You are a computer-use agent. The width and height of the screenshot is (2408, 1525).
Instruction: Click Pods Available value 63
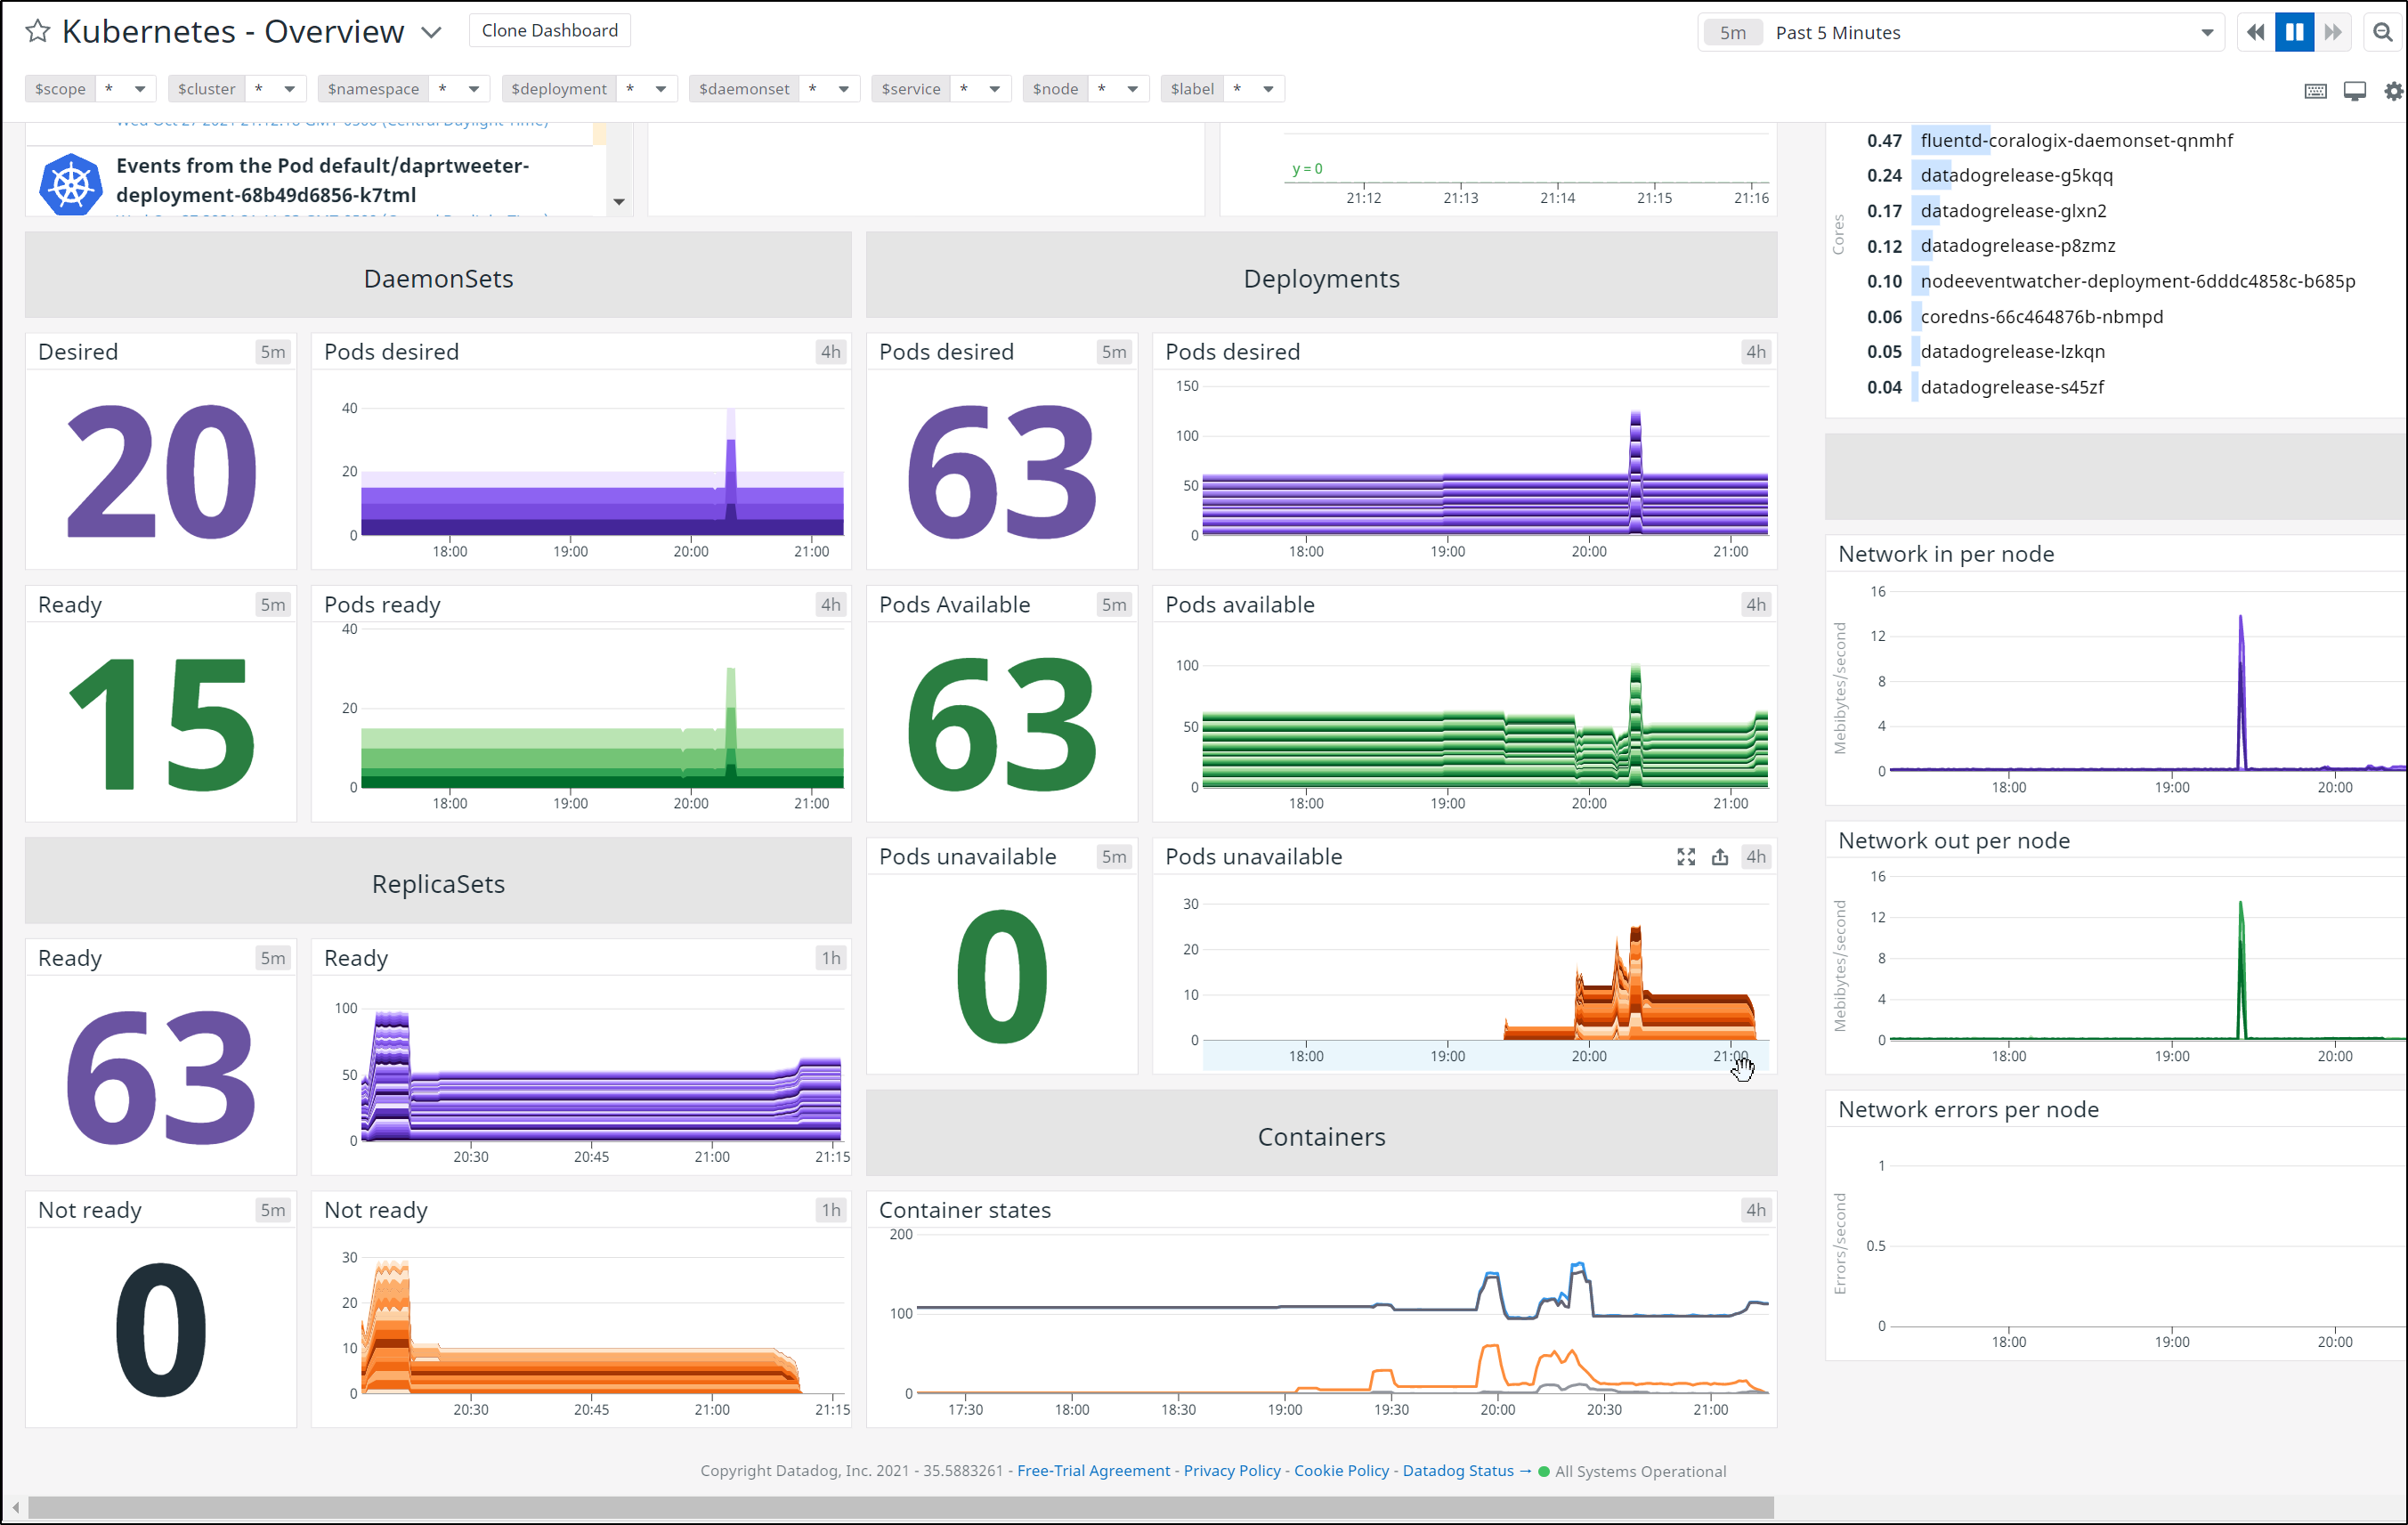[1002, 724]
